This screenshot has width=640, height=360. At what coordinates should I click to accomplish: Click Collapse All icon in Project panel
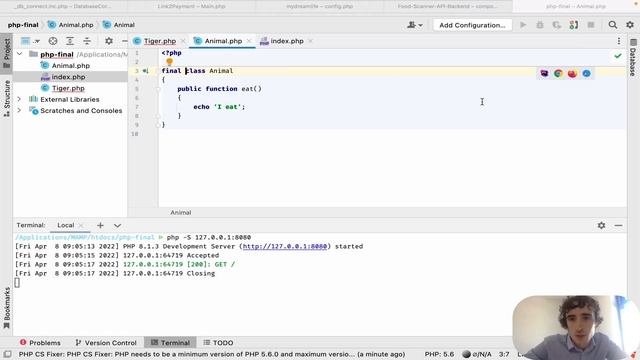87,41
